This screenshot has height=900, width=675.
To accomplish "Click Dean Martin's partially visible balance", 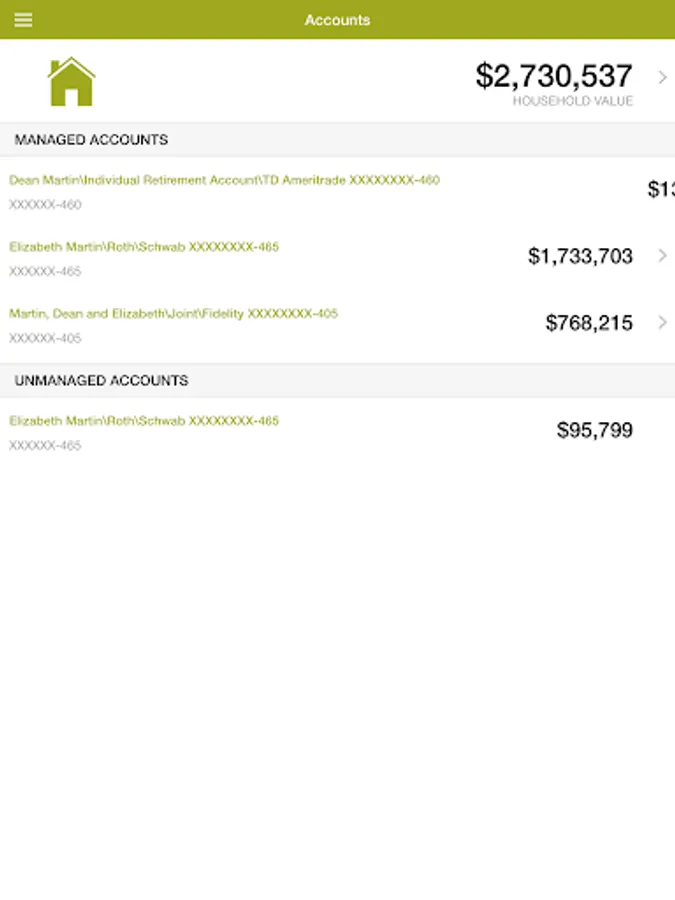I will [x=660, y=189].
